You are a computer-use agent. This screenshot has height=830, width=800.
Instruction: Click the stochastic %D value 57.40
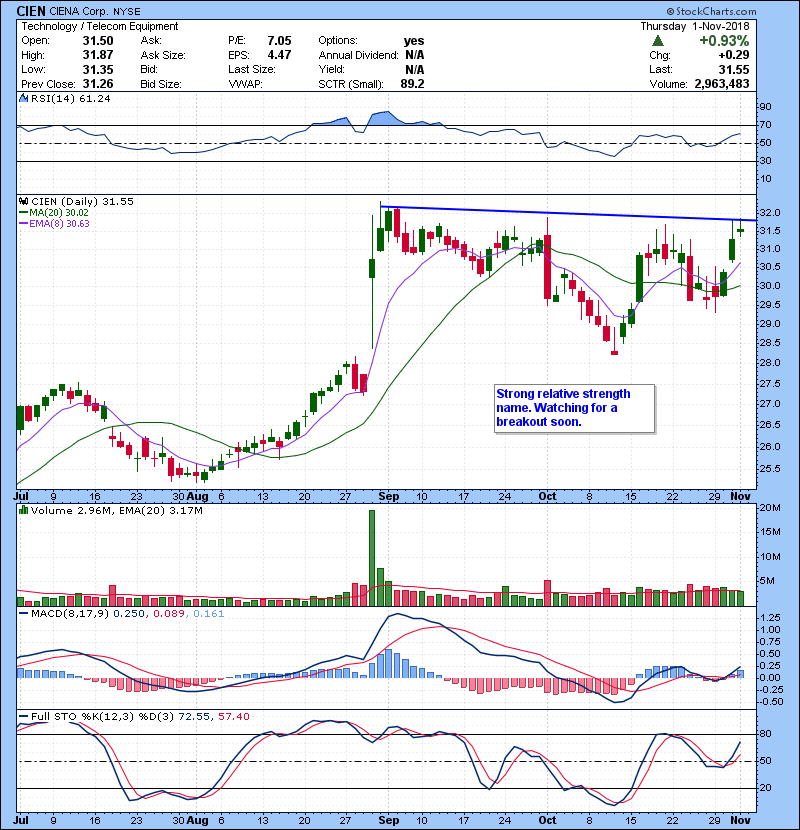click(x=234, y=716)
